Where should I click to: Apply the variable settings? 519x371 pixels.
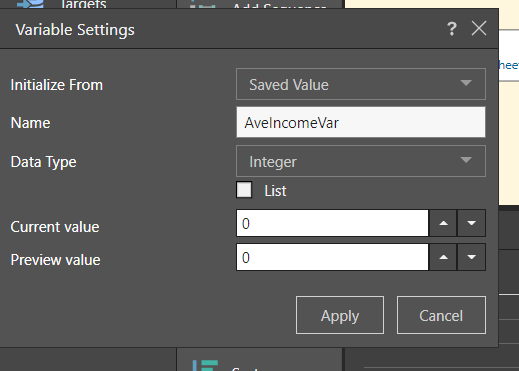340,315
